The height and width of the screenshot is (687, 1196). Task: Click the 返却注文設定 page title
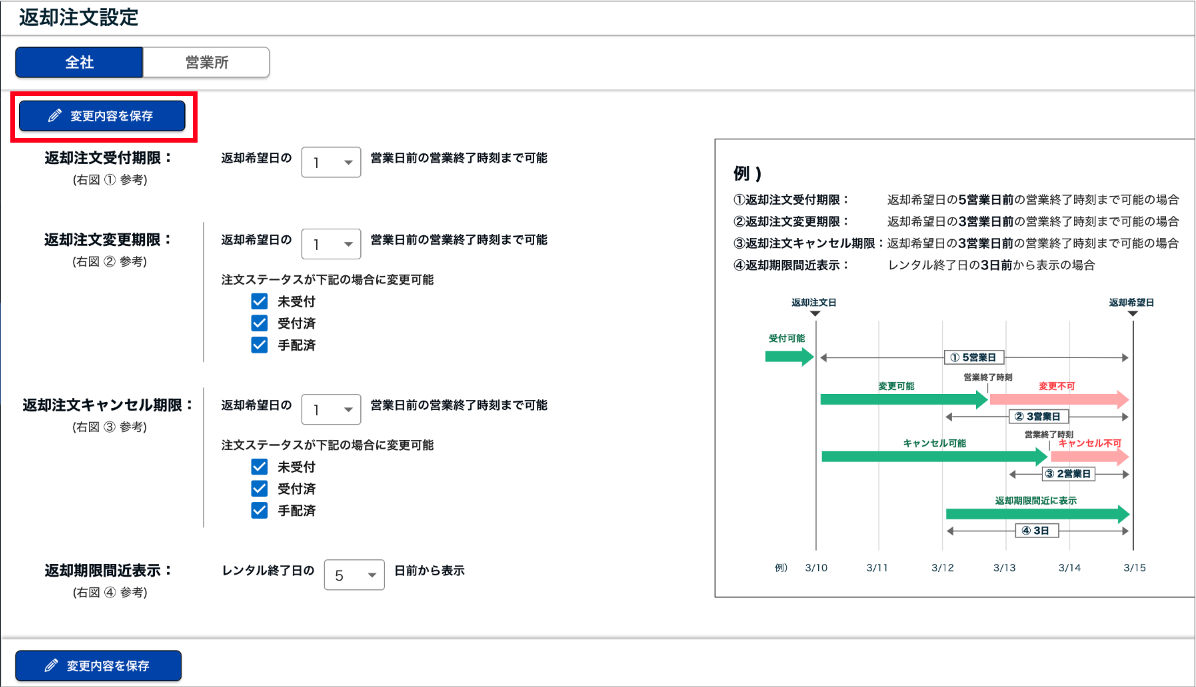[x=79, y=17]
